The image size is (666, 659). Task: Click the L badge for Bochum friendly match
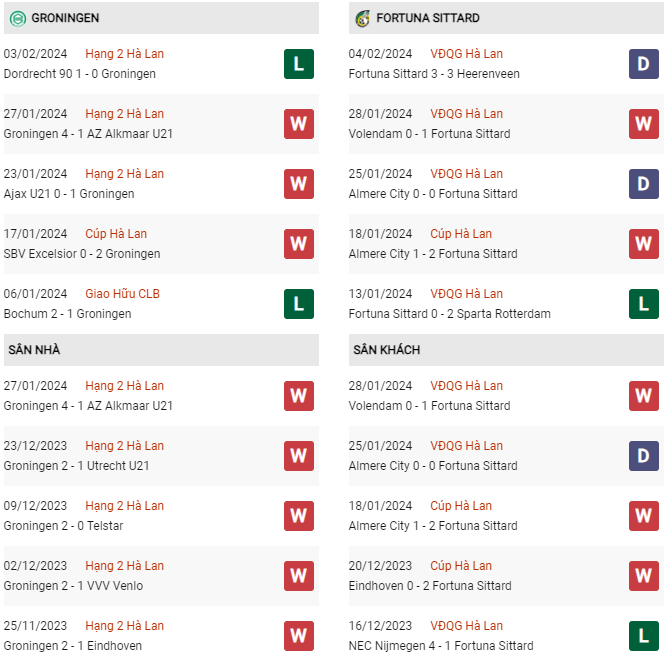298,304
